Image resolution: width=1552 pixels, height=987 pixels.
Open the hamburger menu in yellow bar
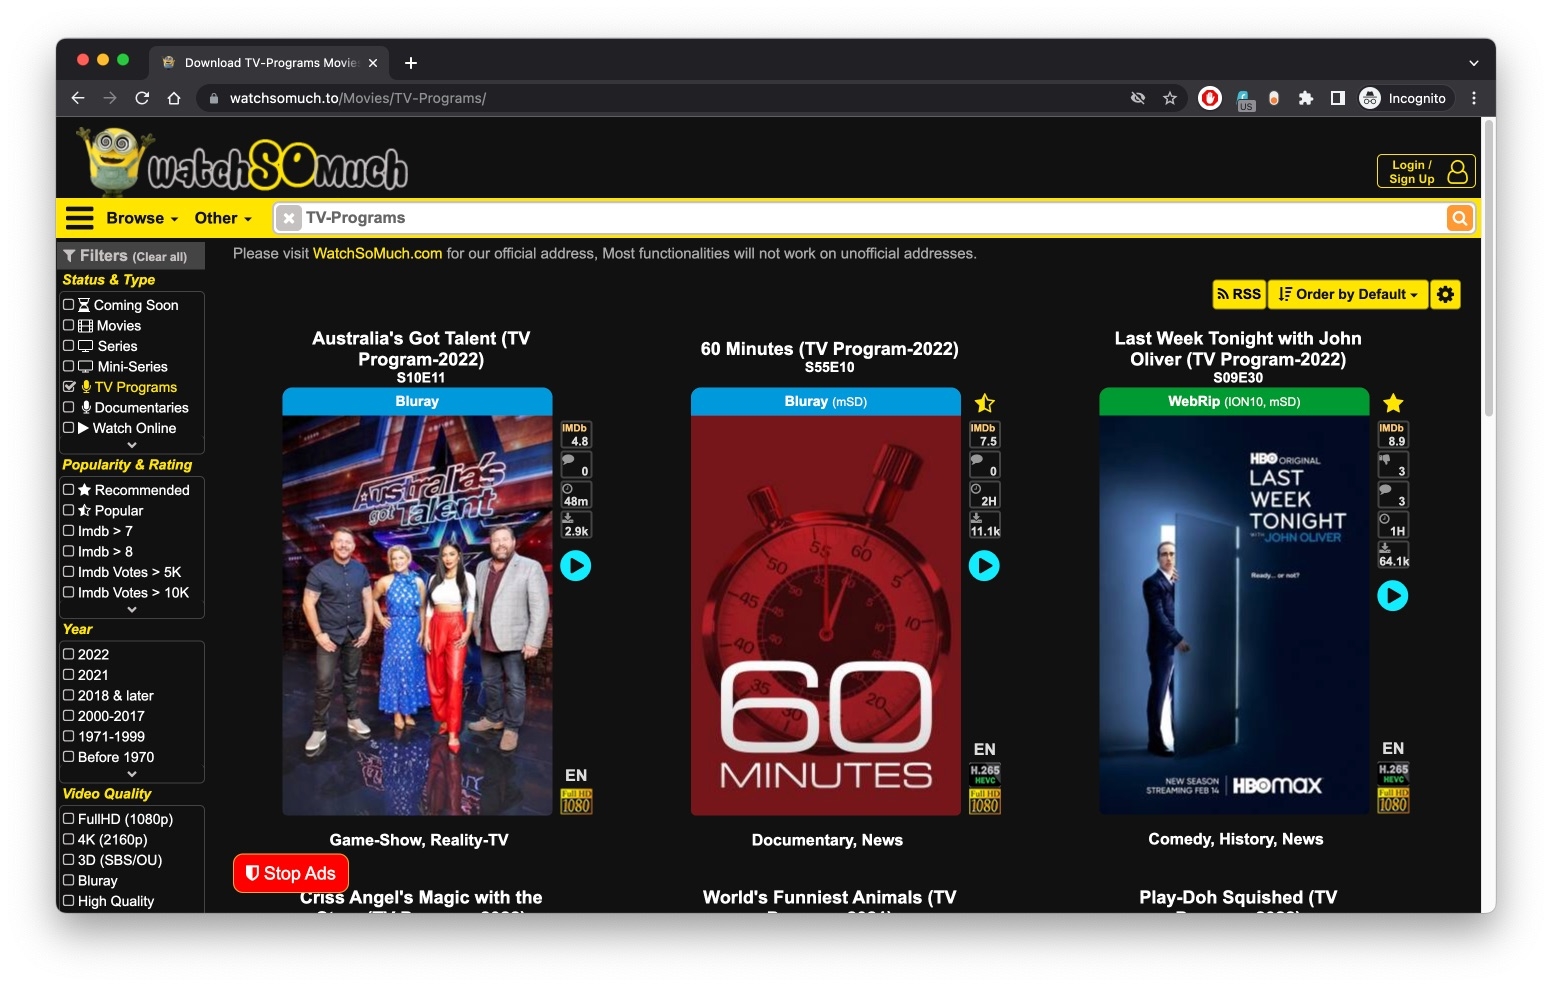pyautogui.click(x=79, y=218)
